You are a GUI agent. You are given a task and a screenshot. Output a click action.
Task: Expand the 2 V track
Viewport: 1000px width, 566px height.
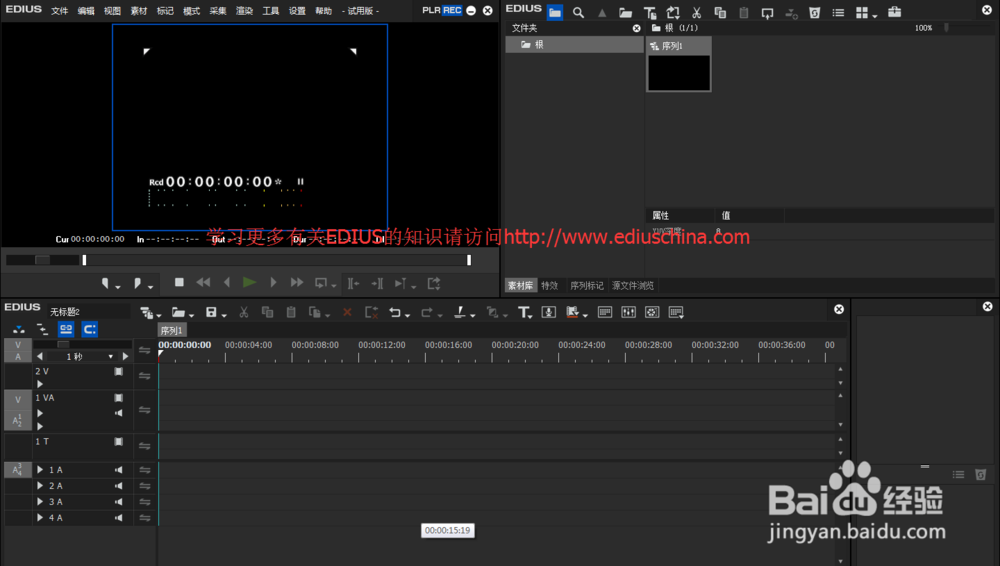point(40,384)
